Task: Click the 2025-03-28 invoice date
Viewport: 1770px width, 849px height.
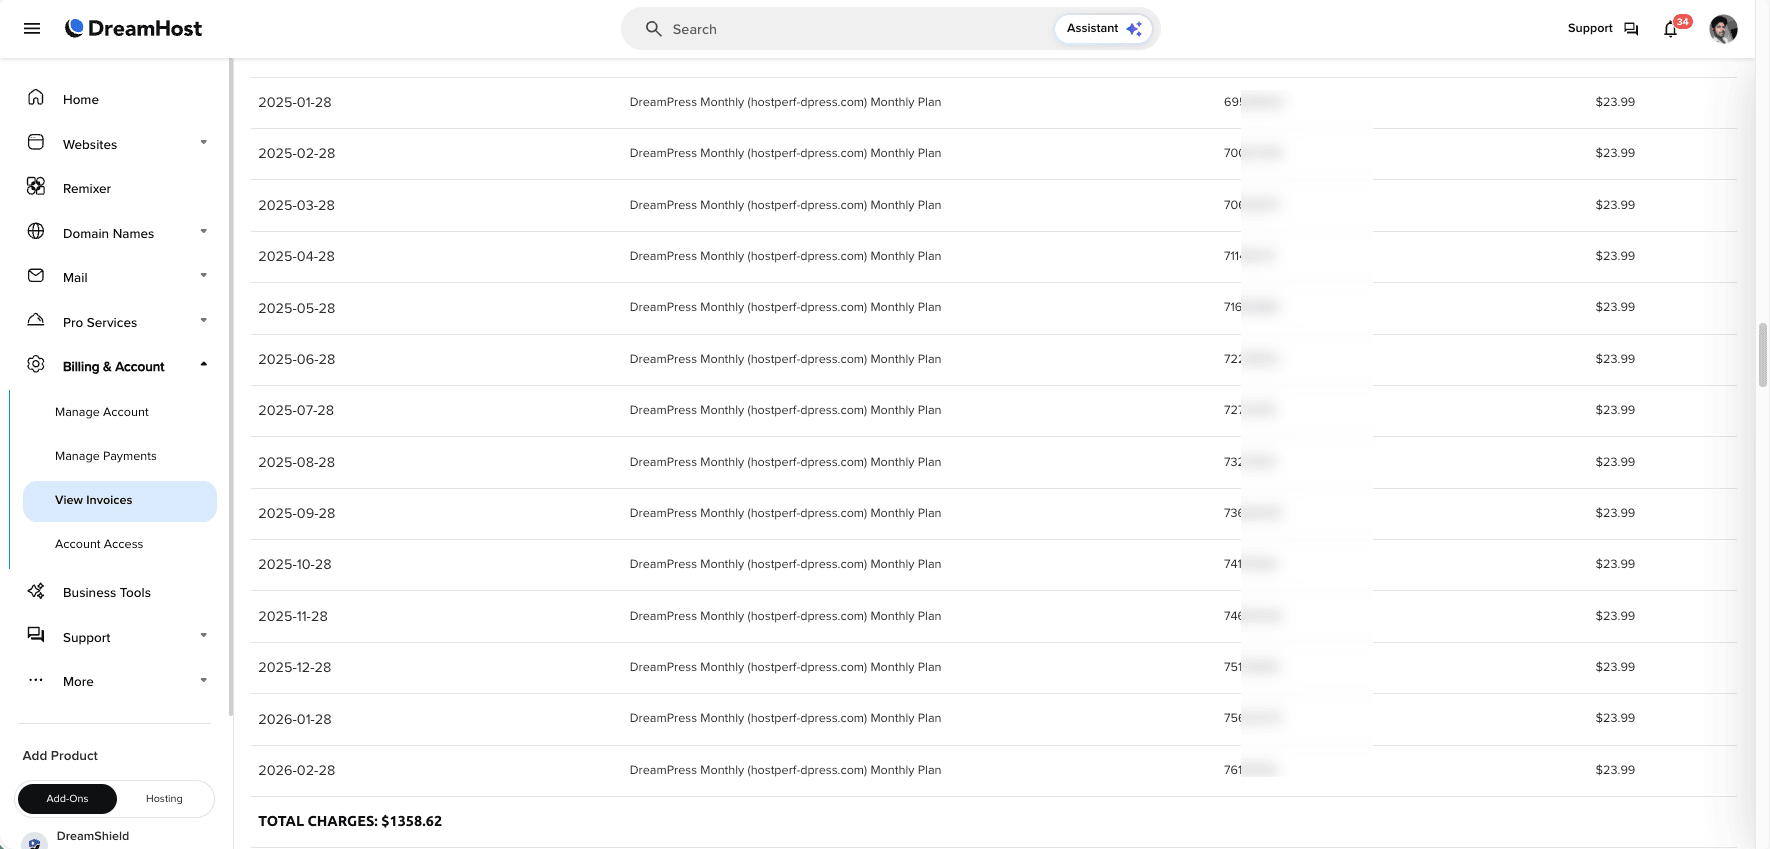Action: coord(297,205)
